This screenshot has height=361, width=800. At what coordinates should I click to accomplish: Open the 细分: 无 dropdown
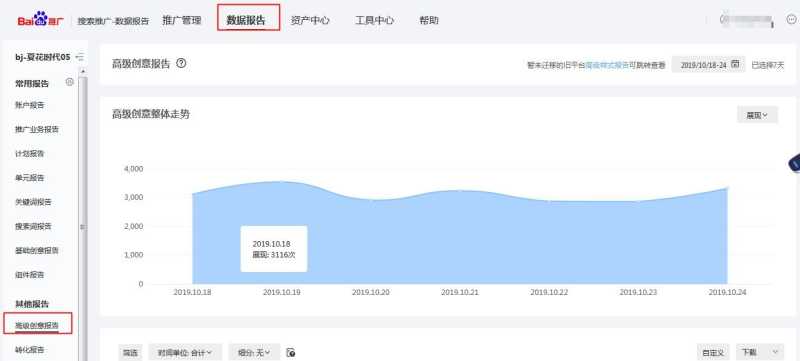[254, 352]
